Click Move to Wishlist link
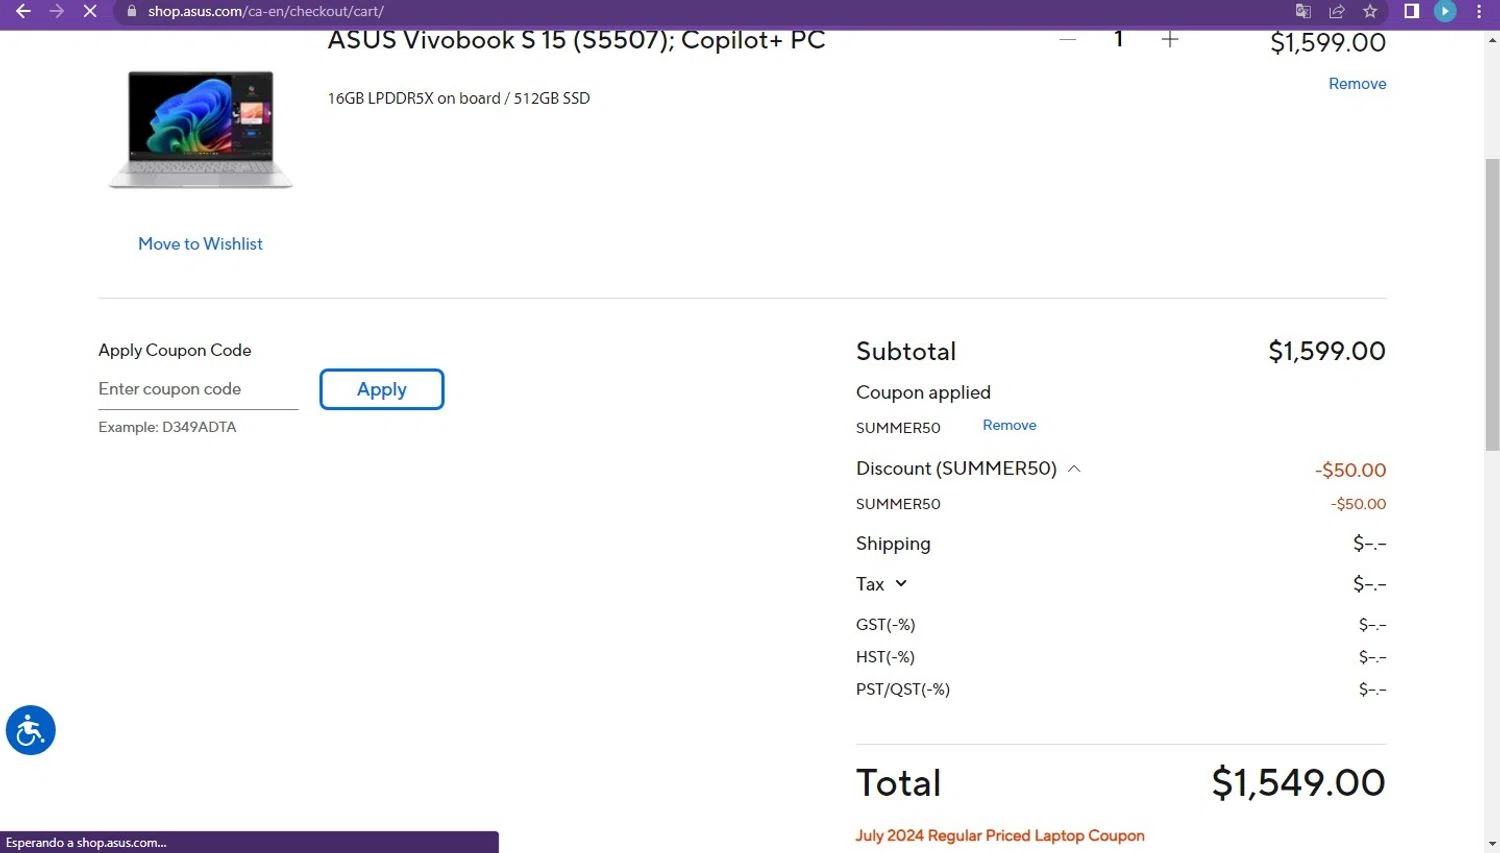 (200, 244)
